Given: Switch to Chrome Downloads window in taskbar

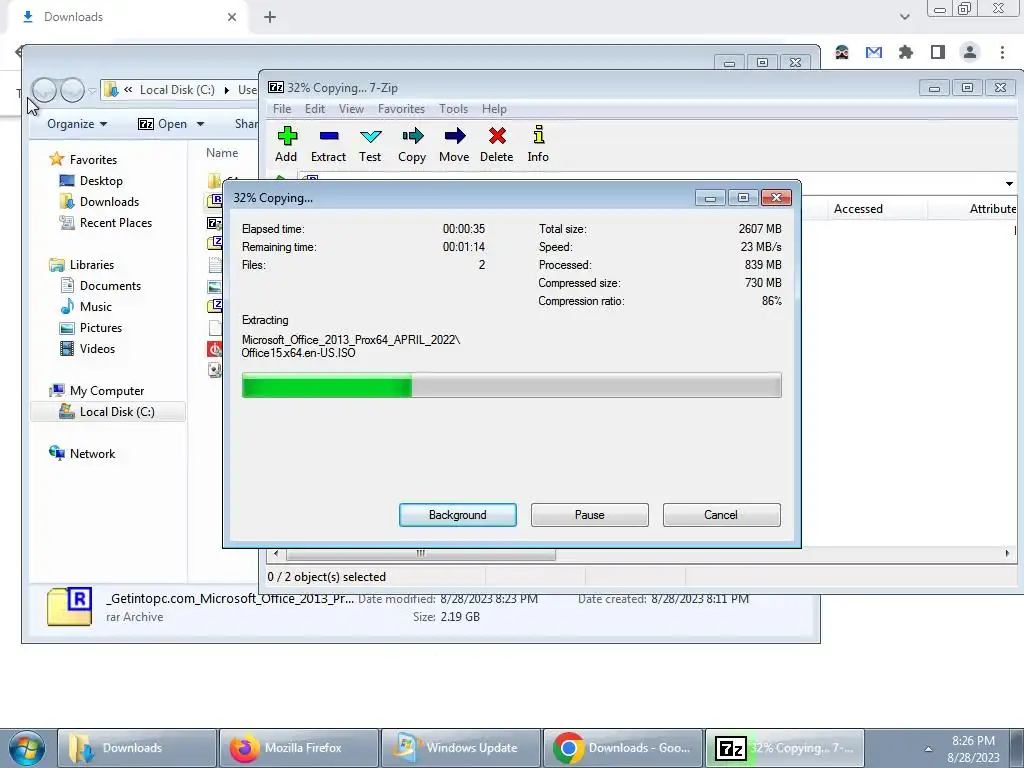Looking at the screenshot, I should coord(623,748).
